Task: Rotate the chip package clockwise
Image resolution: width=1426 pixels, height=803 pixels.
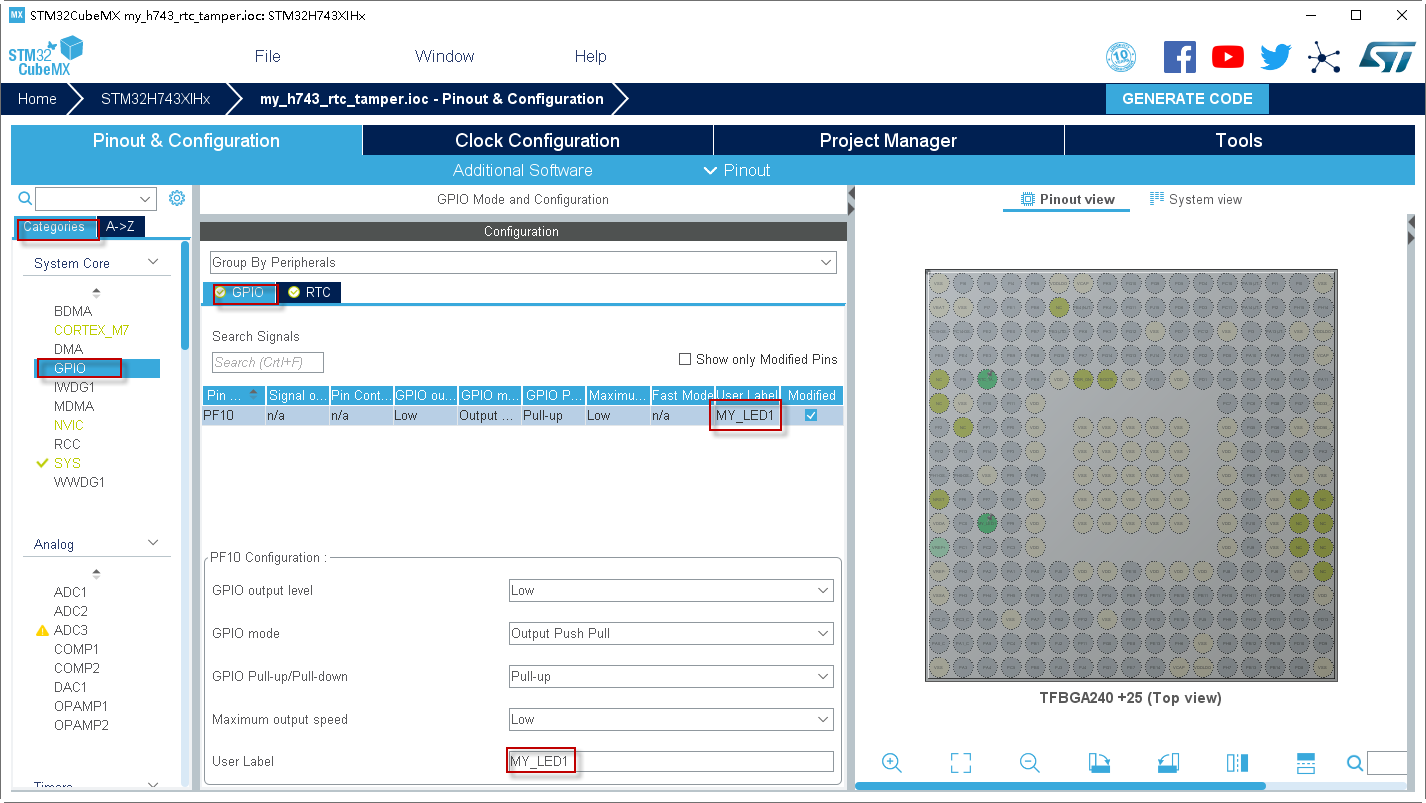Action: [x=1098, y=762]
